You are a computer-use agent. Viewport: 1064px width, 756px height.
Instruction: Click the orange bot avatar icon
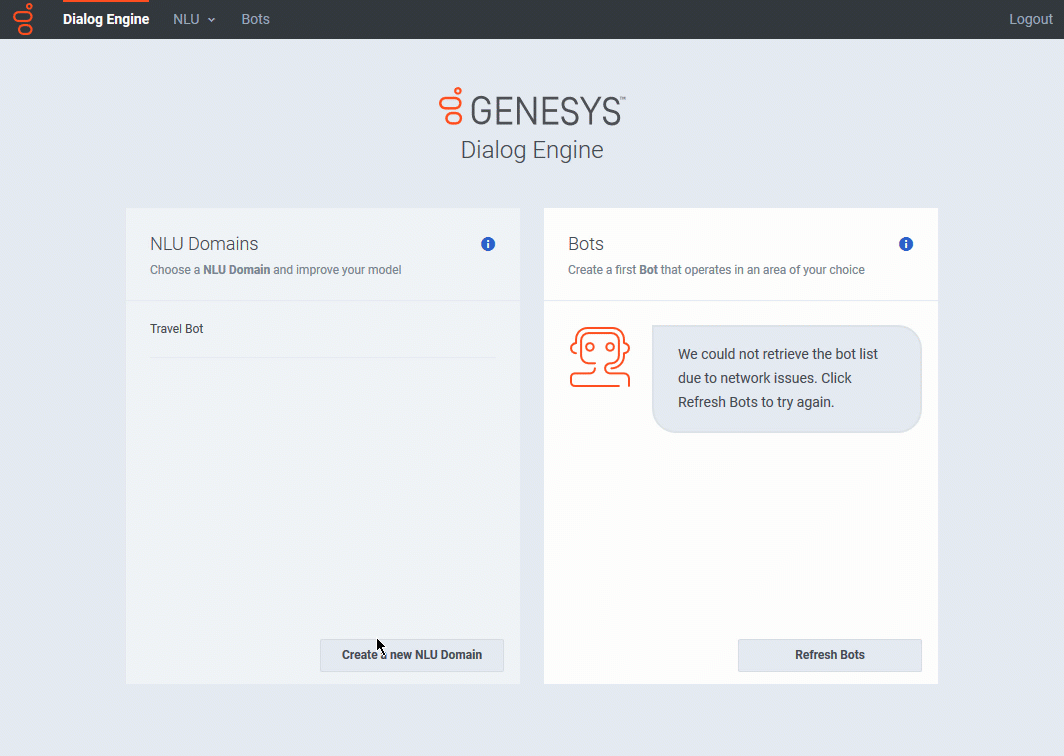[x=600, y=357]
